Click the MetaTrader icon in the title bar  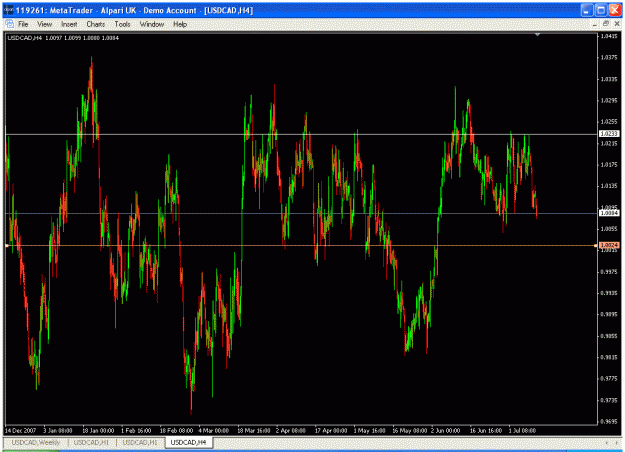tap(8, 10)
